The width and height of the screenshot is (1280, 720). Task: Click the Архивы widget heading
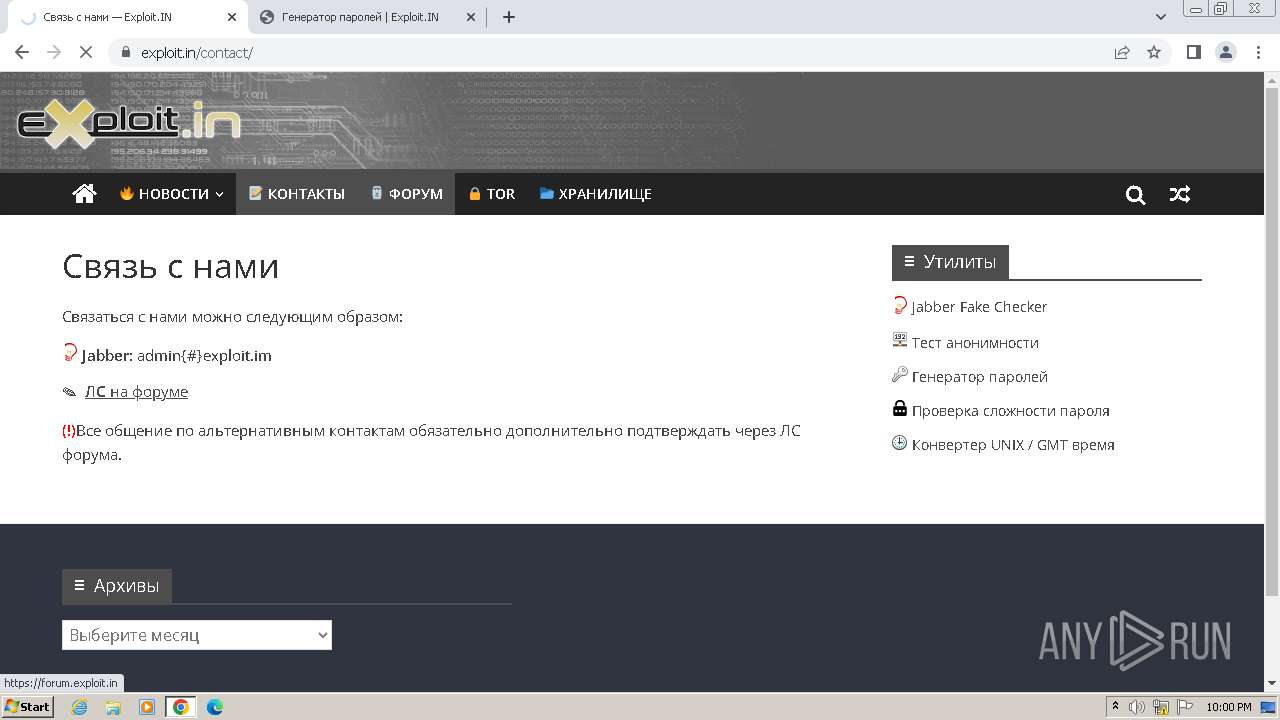pyautogui.click(x=117, y=586)
